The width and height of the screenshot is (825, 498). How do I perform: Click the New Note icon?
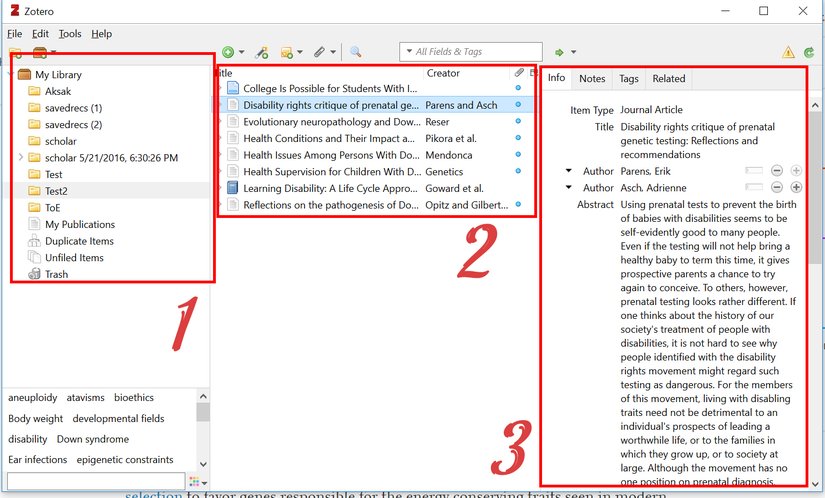(287, 52)
